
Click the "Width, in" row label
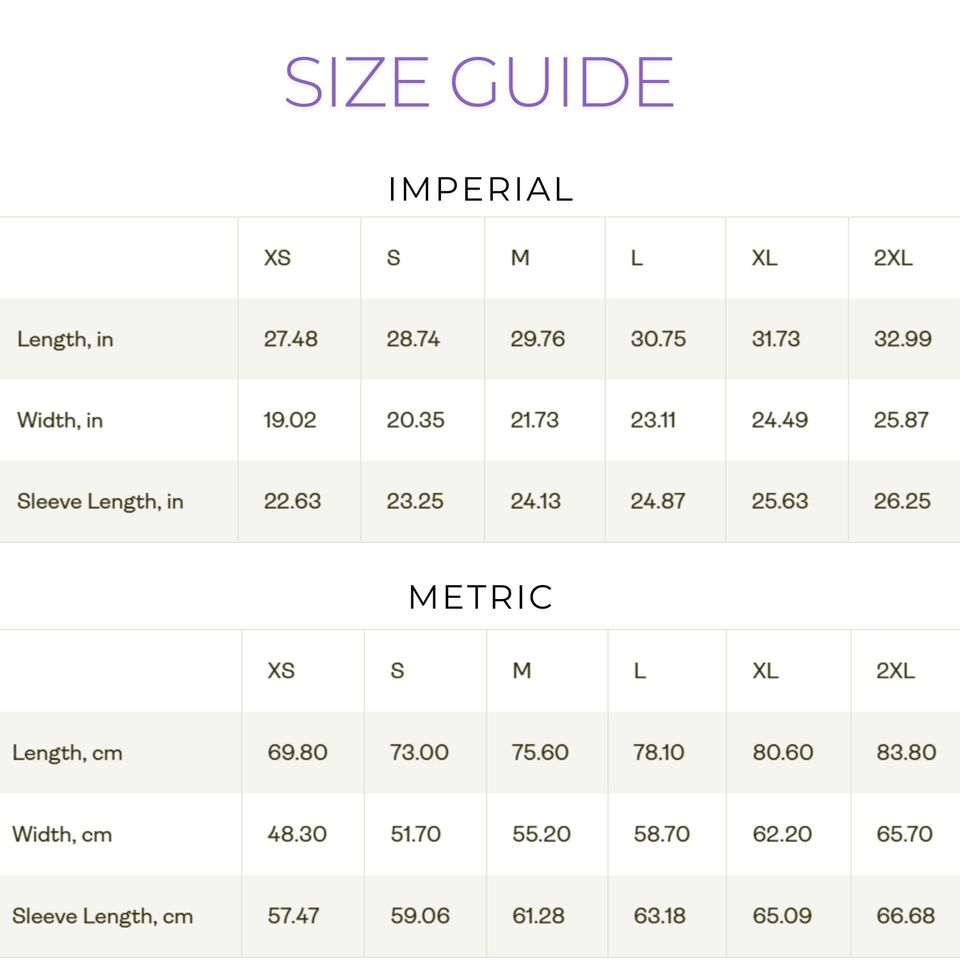pyautogui.click(x=60, y=420)
